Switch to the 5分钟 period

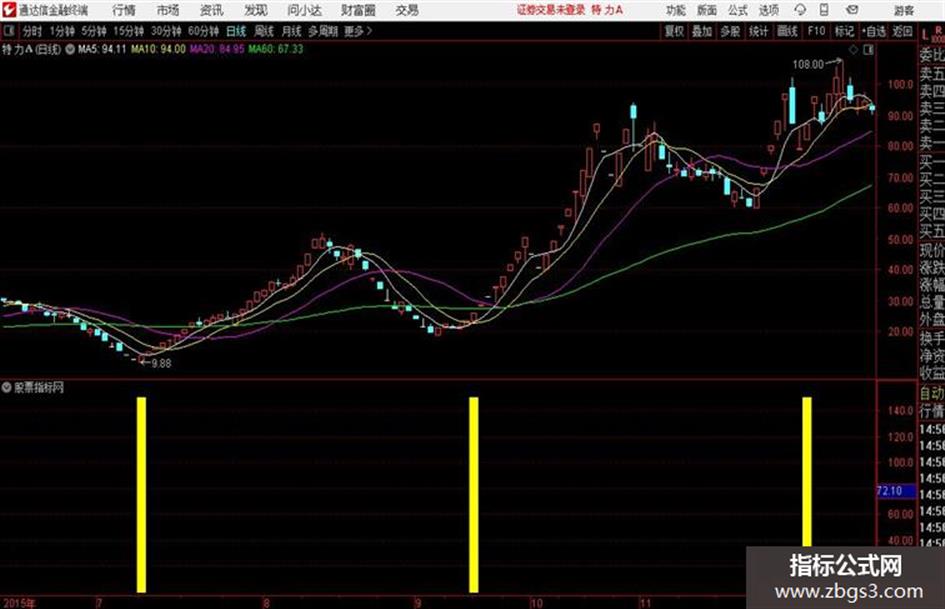[x=94, y=31]
